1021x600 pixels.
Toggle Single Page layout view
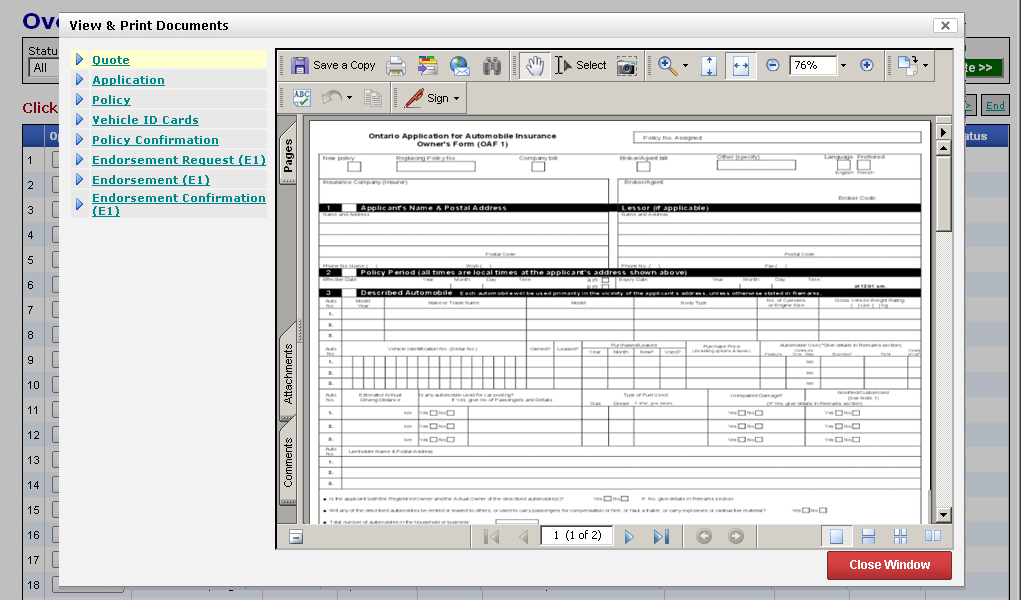(836, 536)
